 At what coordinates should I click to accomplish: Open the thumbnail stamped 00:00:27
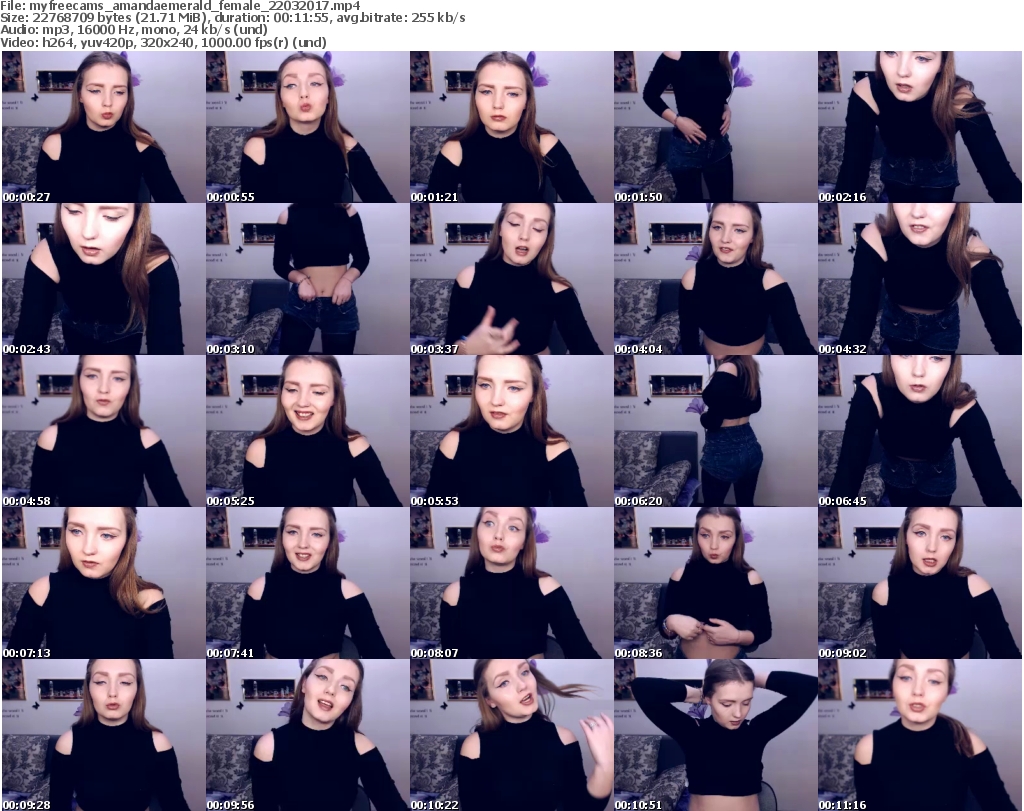[103, 127]
